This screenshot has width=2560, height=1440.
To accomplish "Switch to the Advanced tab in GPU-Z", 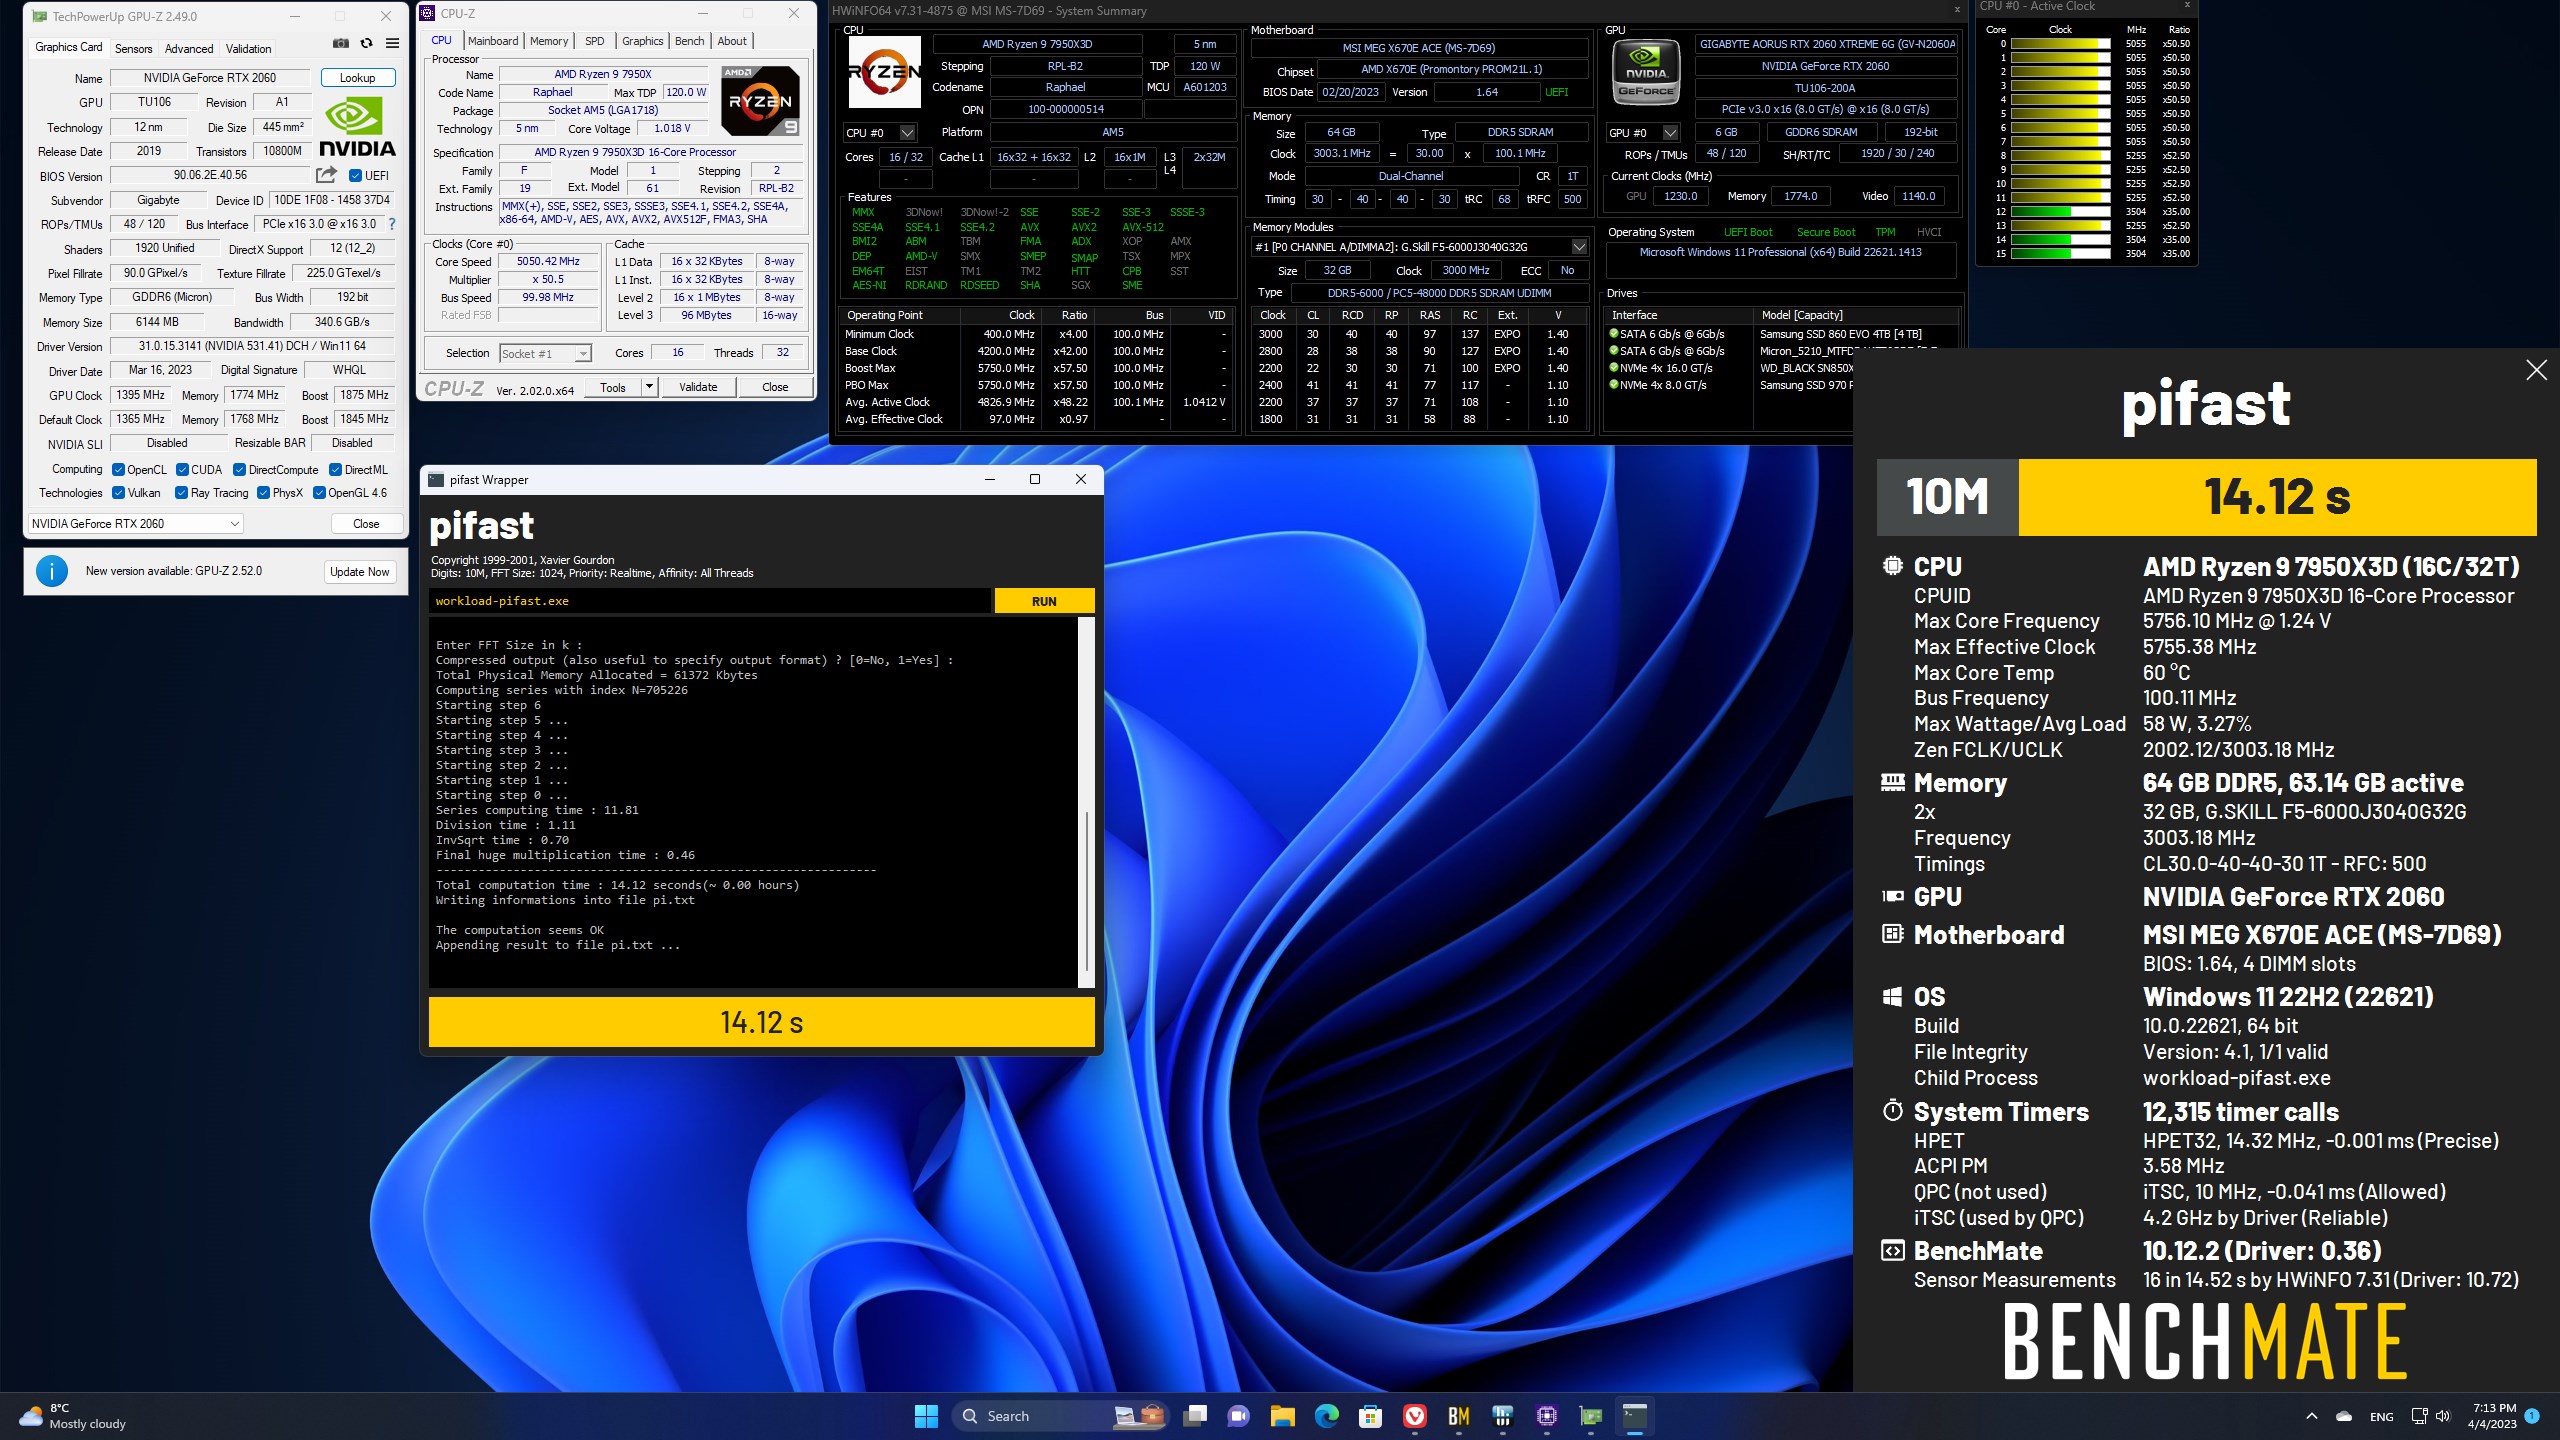I will coord(189,48).
